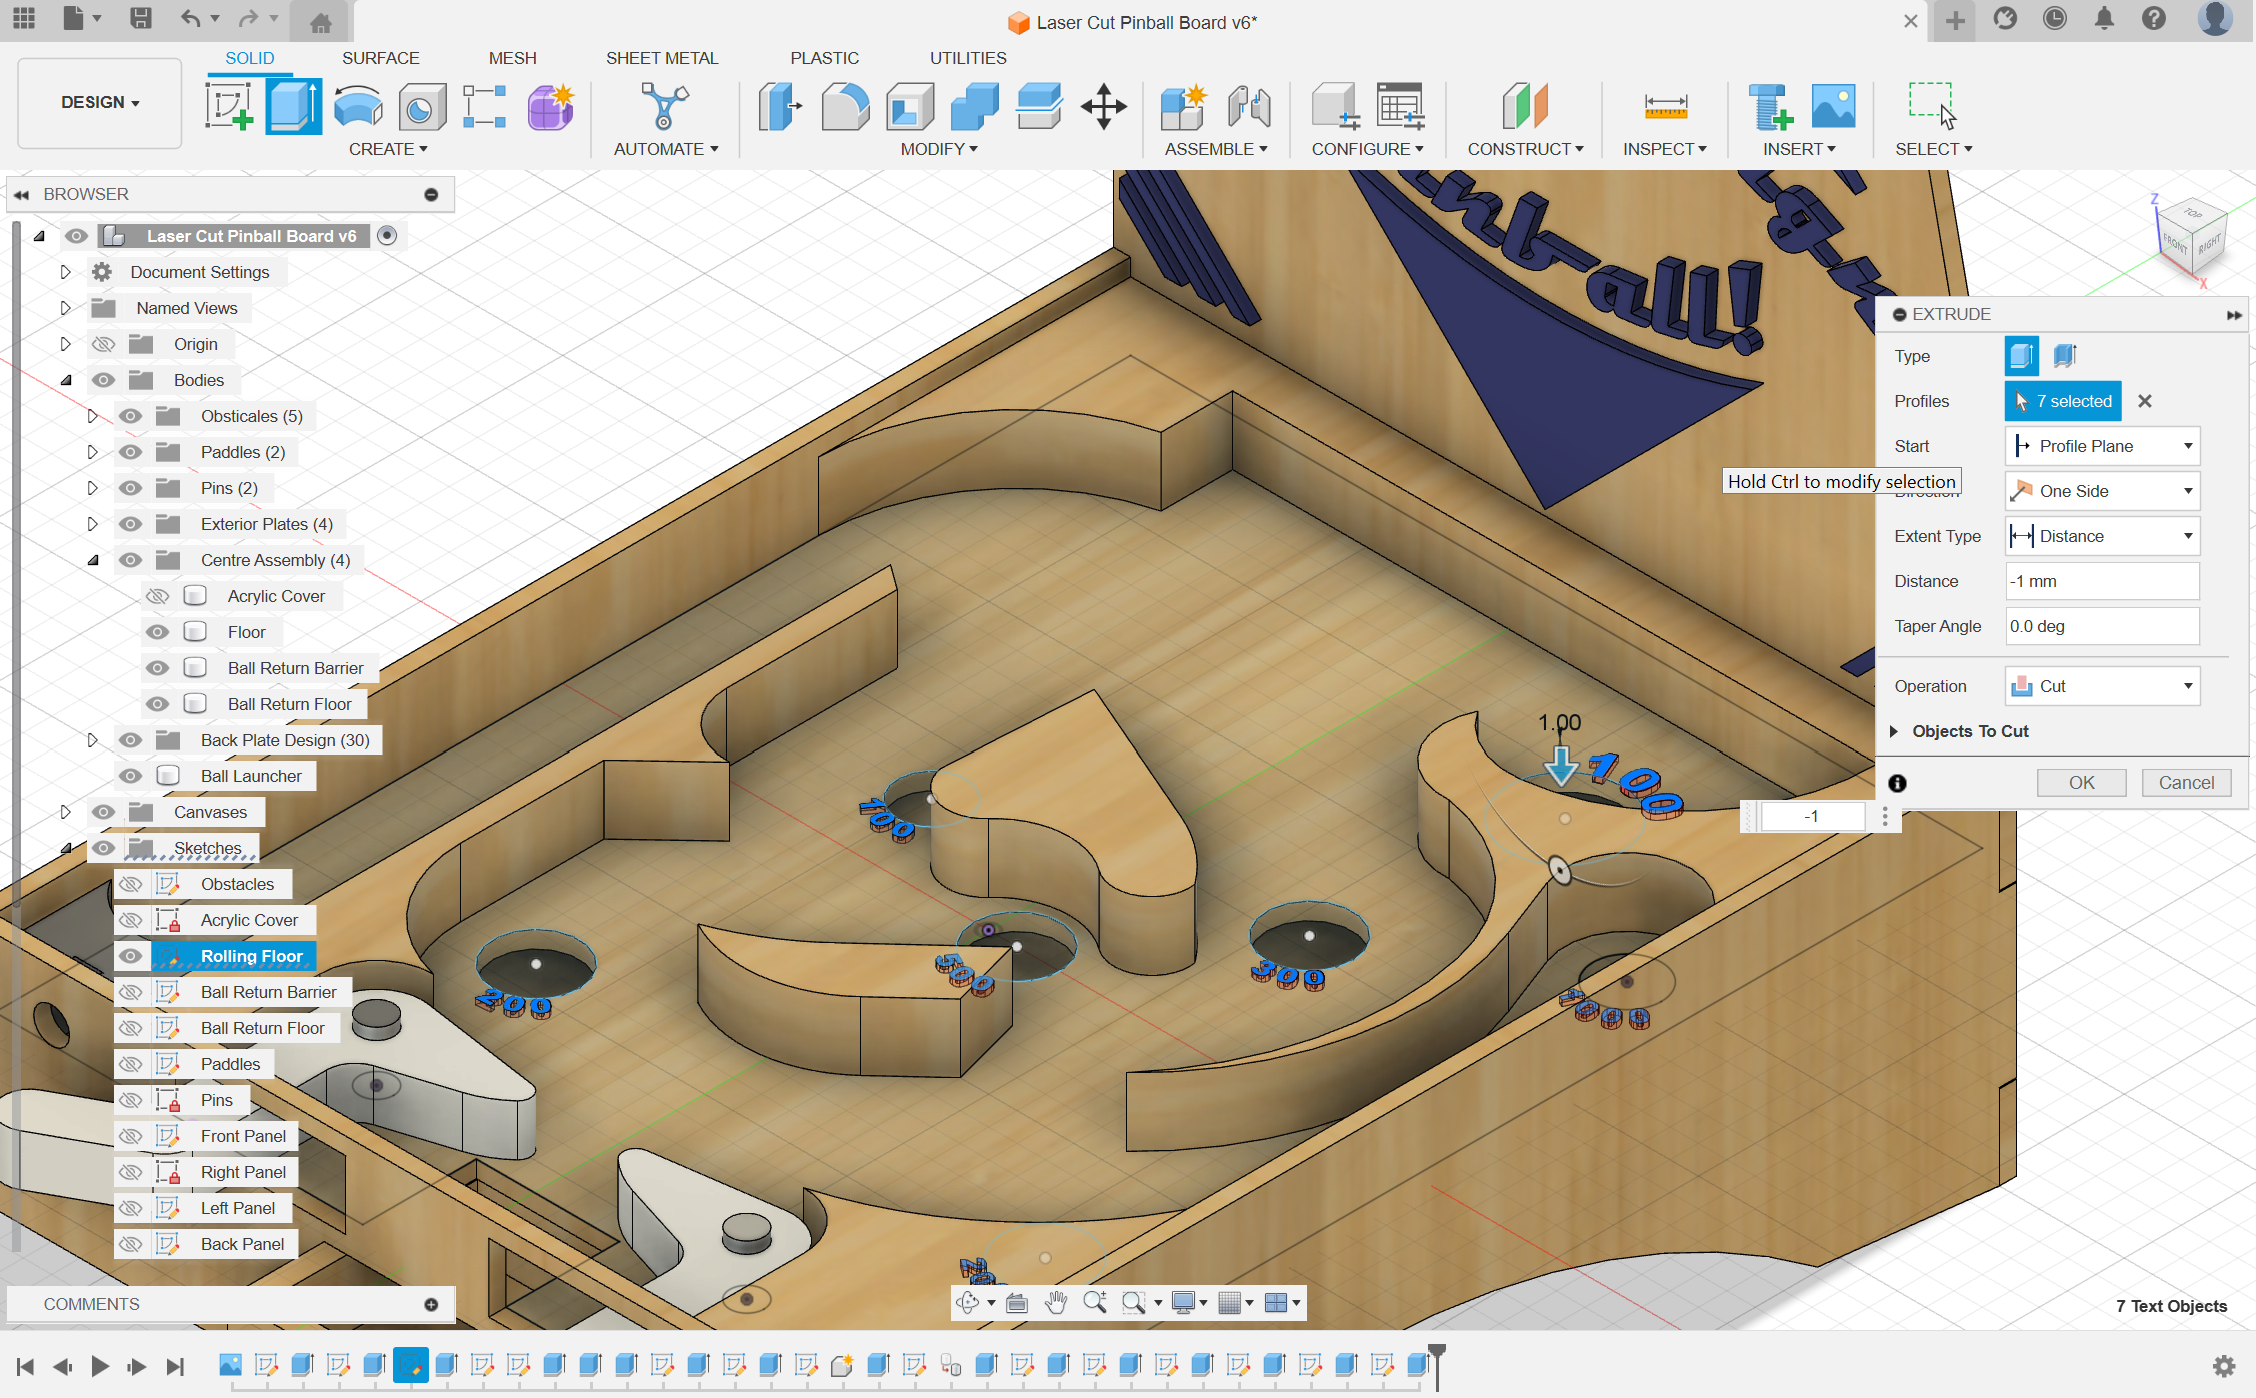The width and height of the screenshot is (2256, 1398).
Task: Select the Thin Extrude type icon
Action: (x=2065, y=356)
